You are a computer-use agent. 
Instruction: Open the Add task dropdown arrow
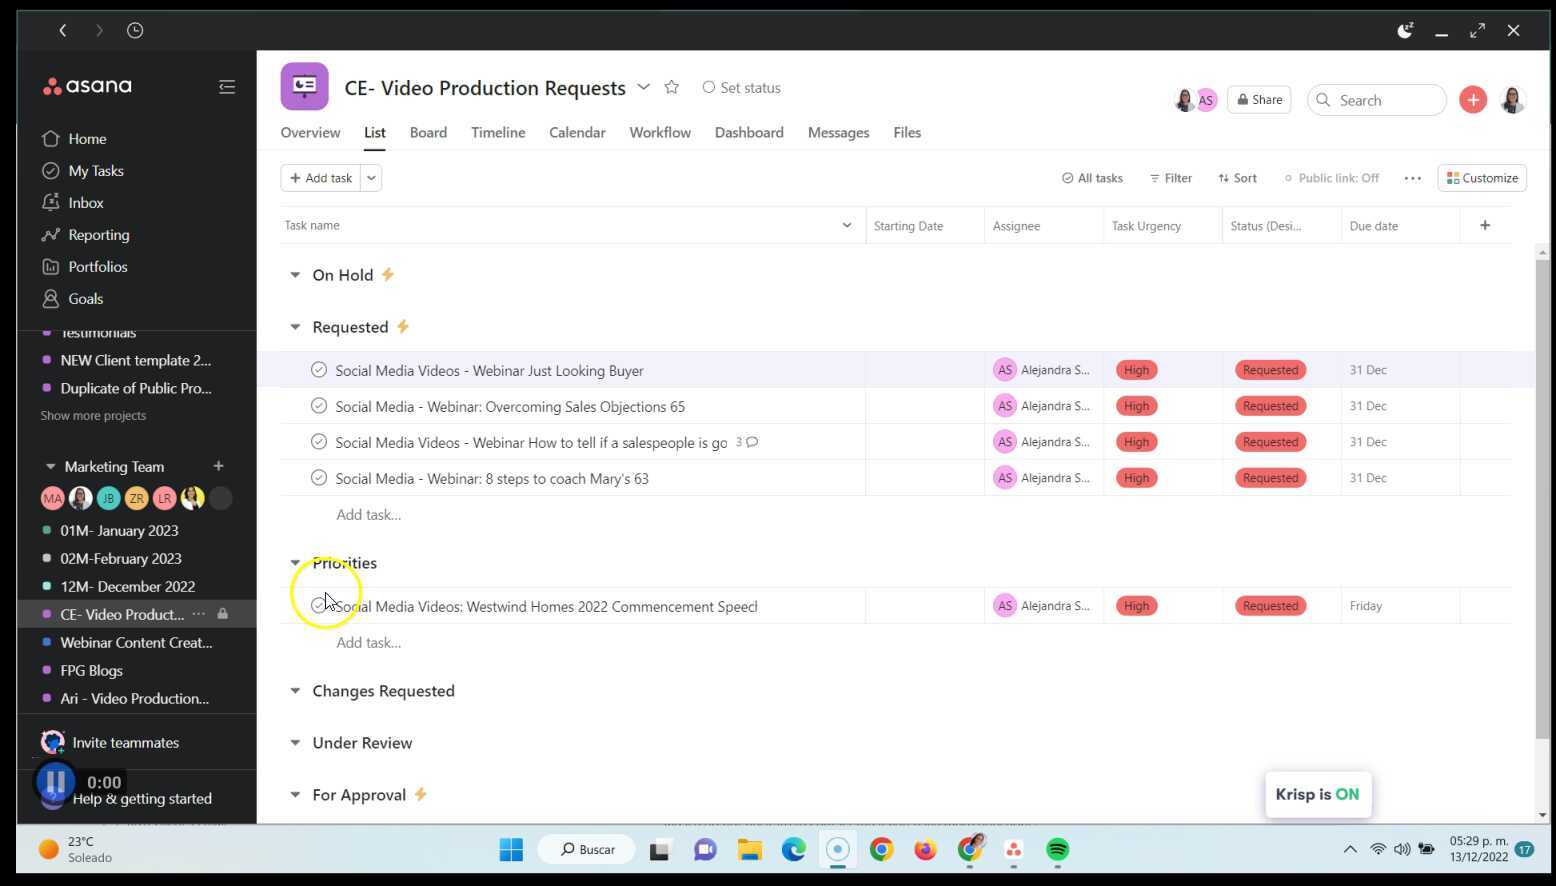pos(371,178)
